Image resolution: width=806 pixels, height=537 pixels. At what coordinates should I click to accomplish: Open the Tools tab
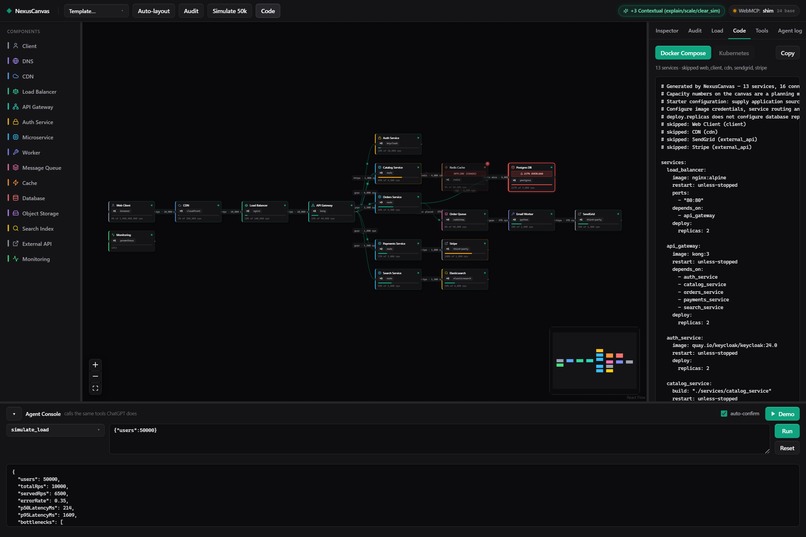click(762, 31)
